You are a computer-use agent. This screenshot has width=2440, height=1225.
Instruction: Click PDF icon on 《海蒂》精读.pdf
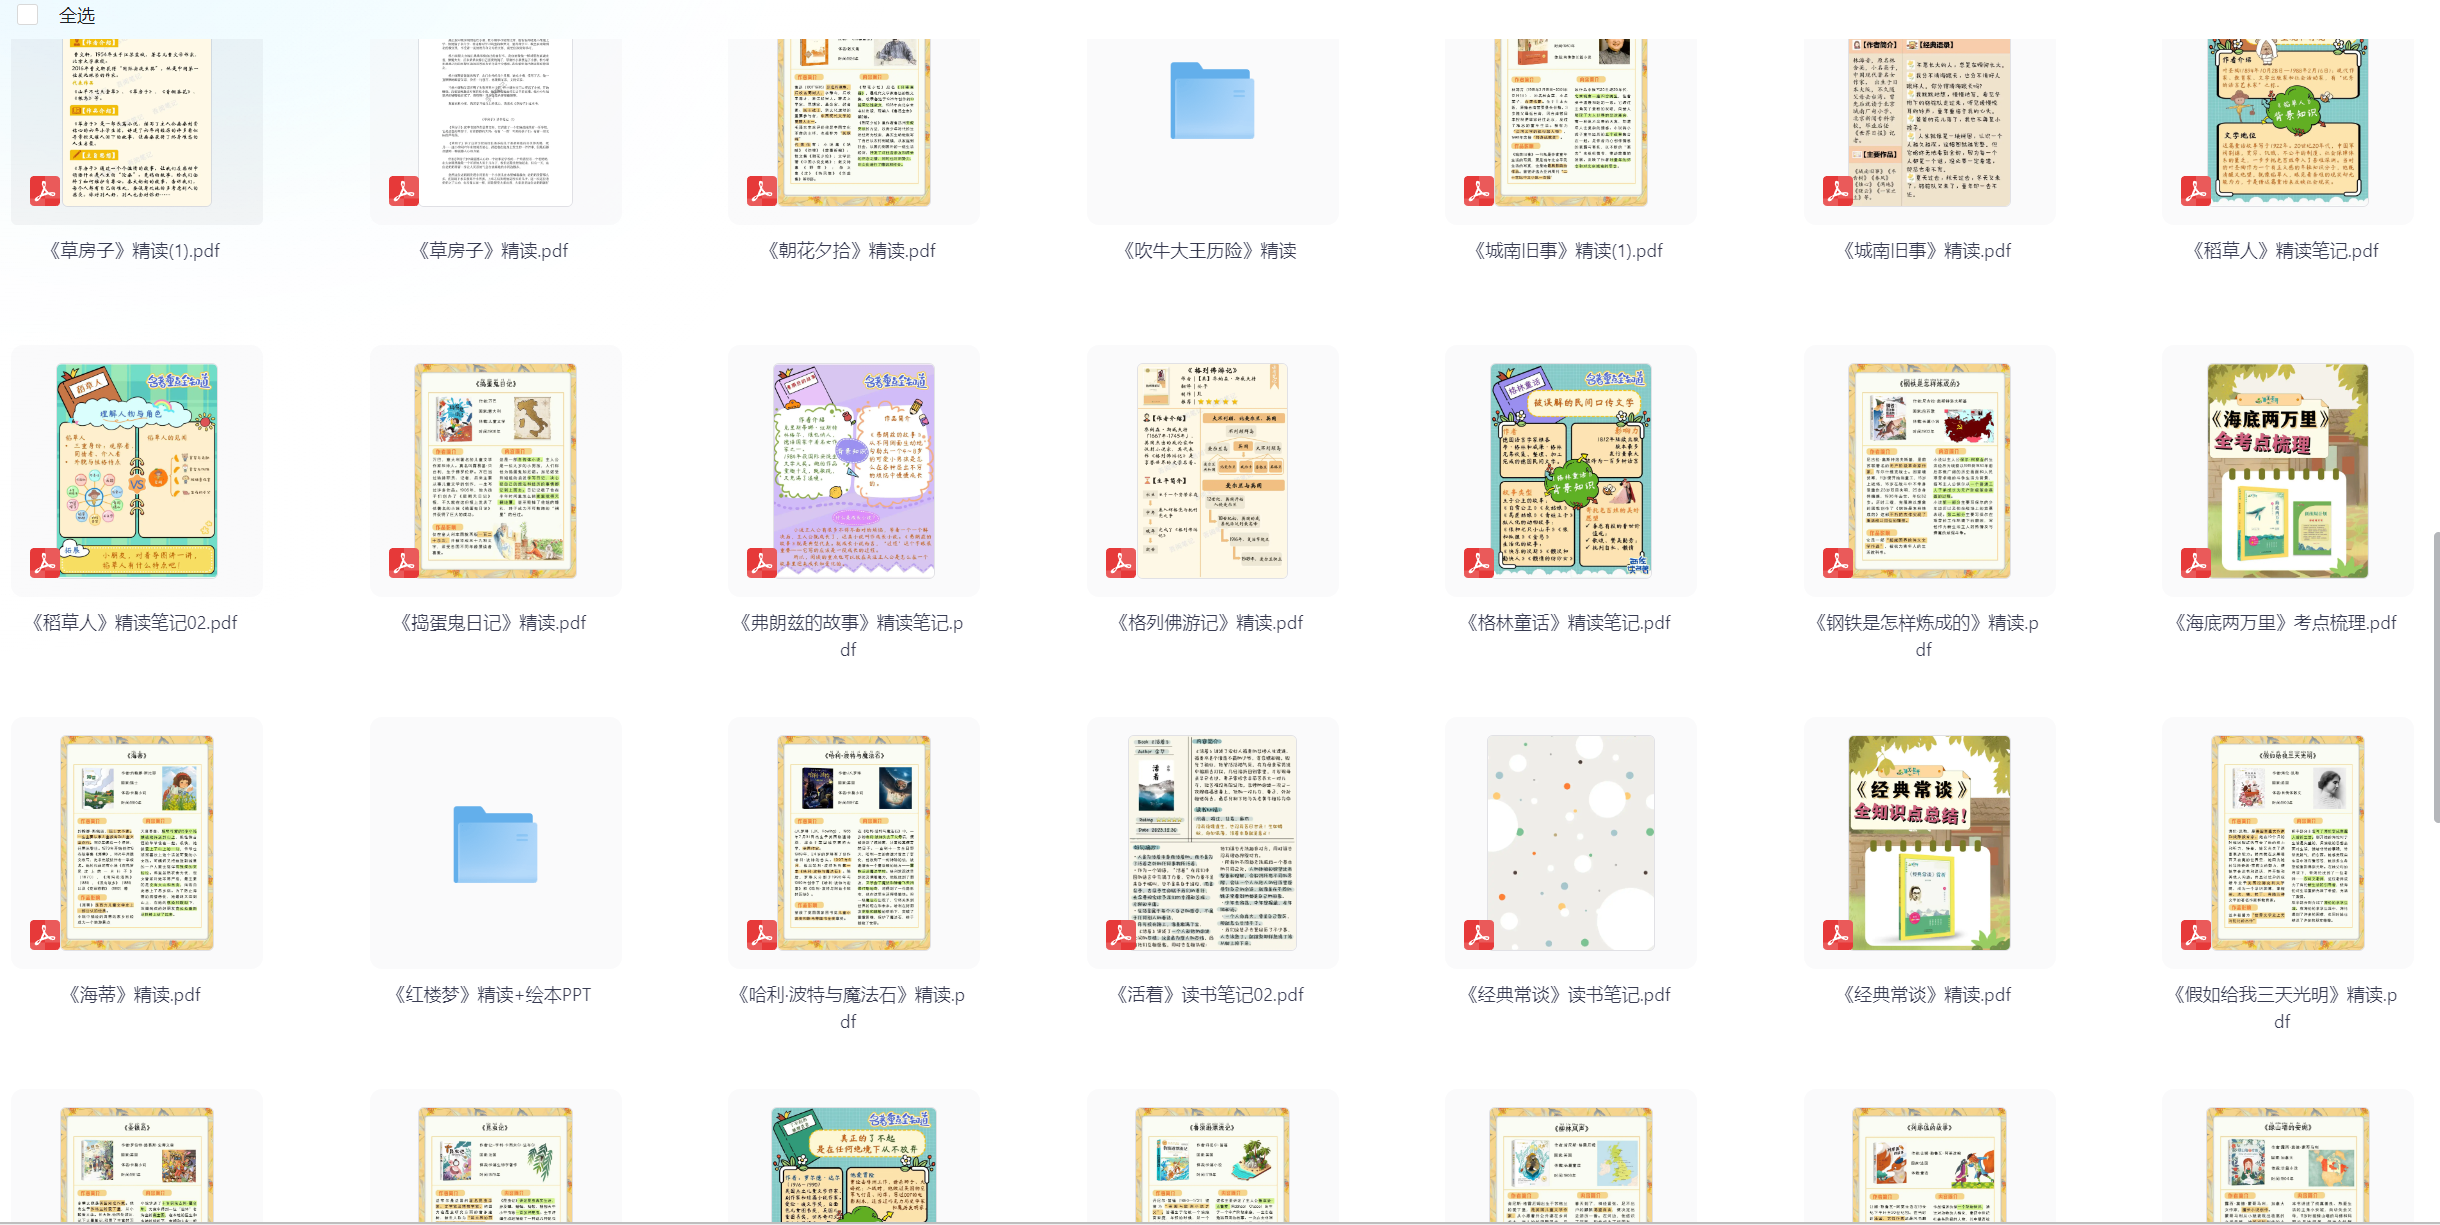pos(45,935)
